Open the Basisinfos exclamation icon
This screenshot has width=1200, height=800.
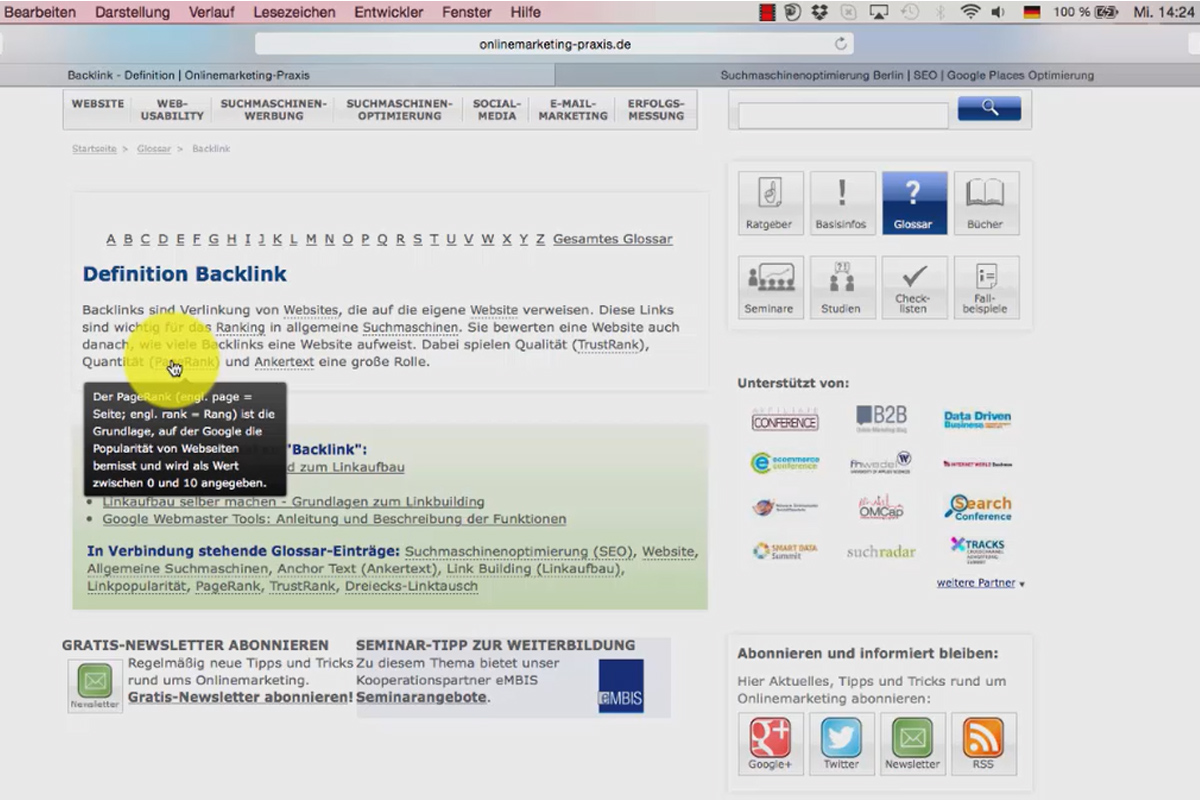coord(842,203)
